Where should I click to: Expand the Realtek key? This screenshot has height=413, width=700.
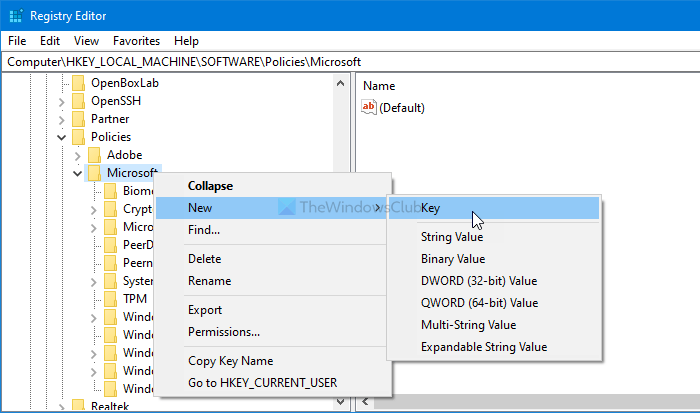pos(62,407)
